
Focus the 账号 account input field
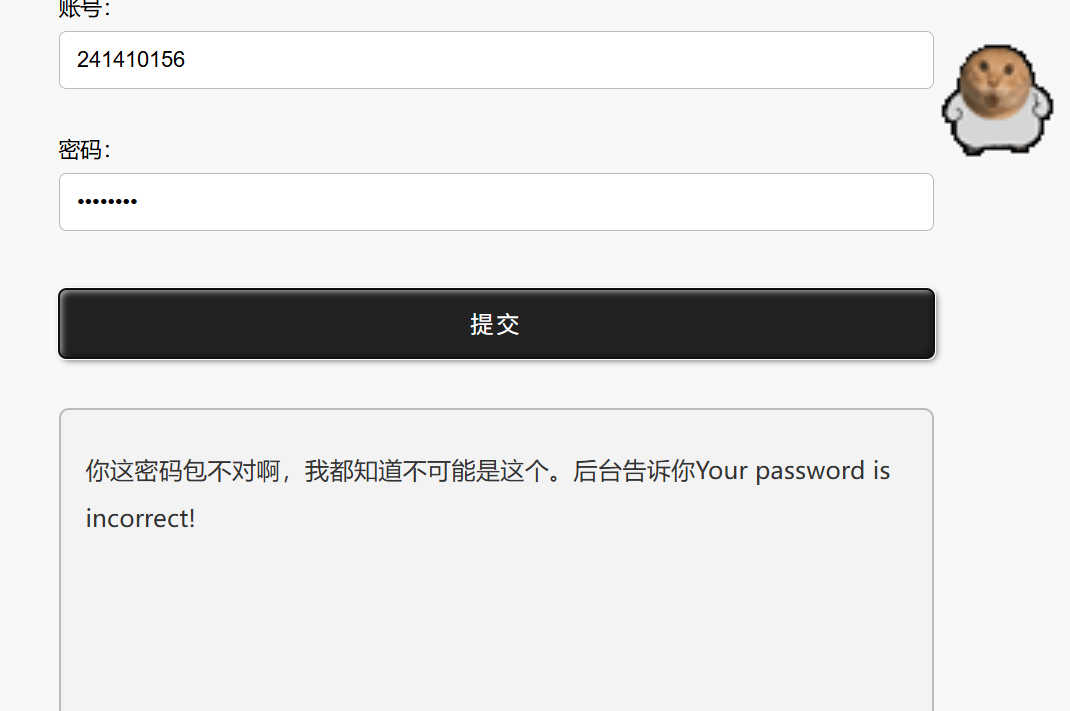pyautogui.click(x=496, y=60)
